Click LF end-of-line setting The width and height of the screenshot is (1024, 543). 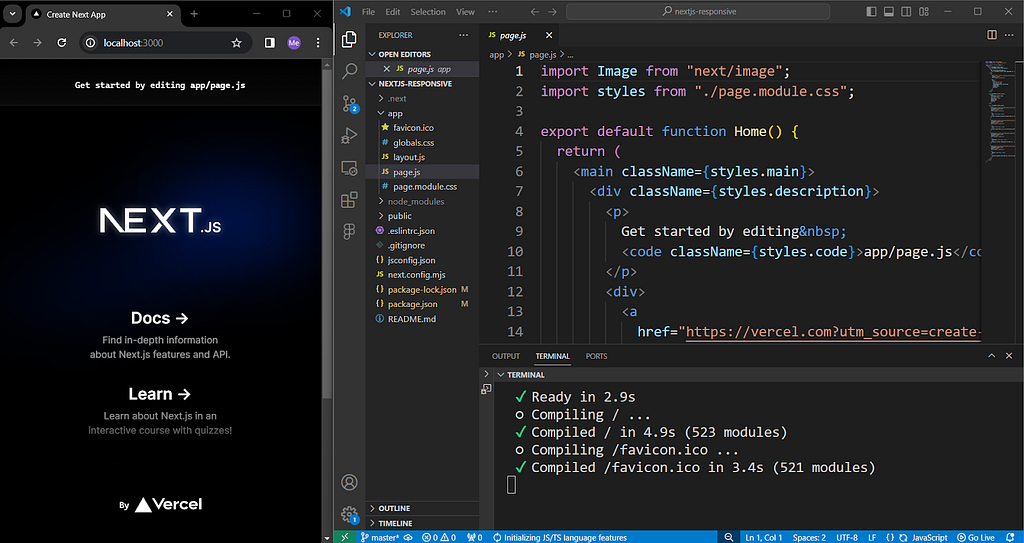pyautogui.click(x=872, y=537)
